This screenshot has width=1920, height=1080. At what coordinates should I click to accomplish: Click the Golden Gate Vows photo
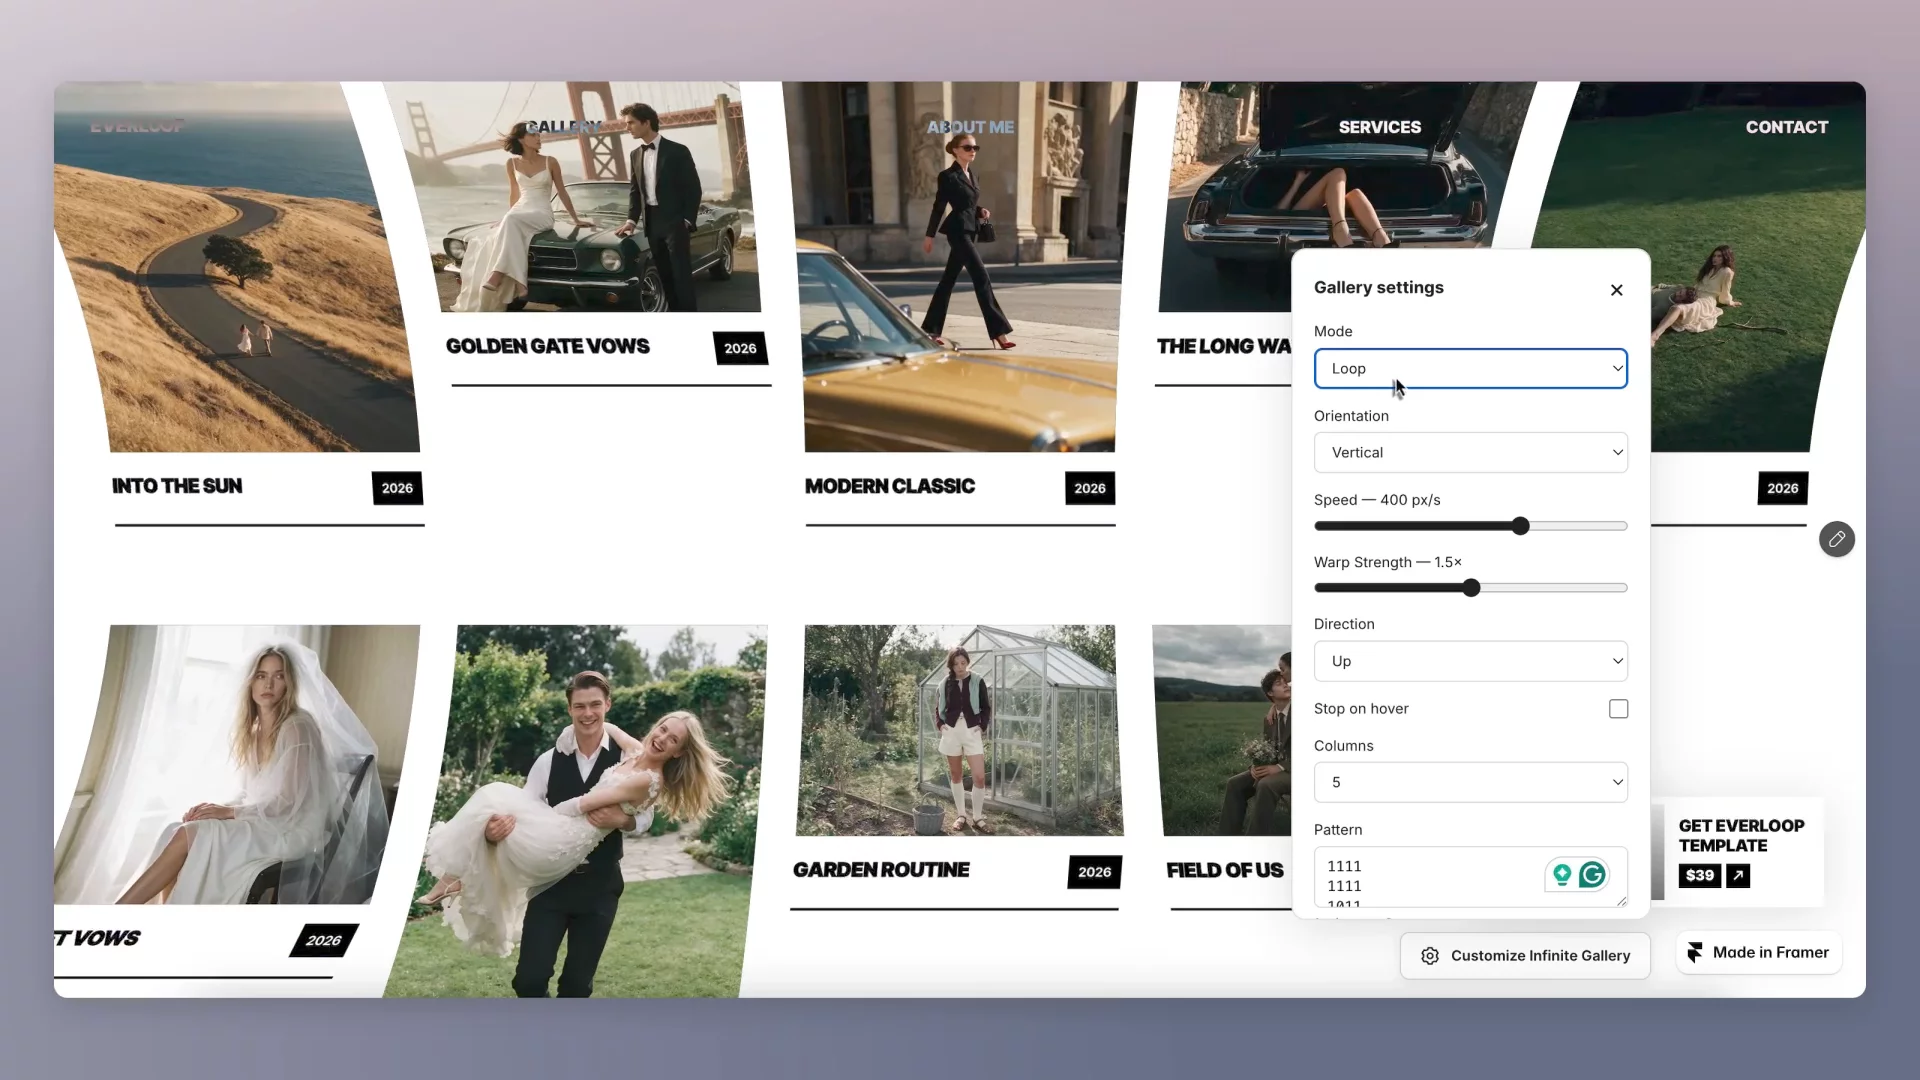tap(592, 197)
